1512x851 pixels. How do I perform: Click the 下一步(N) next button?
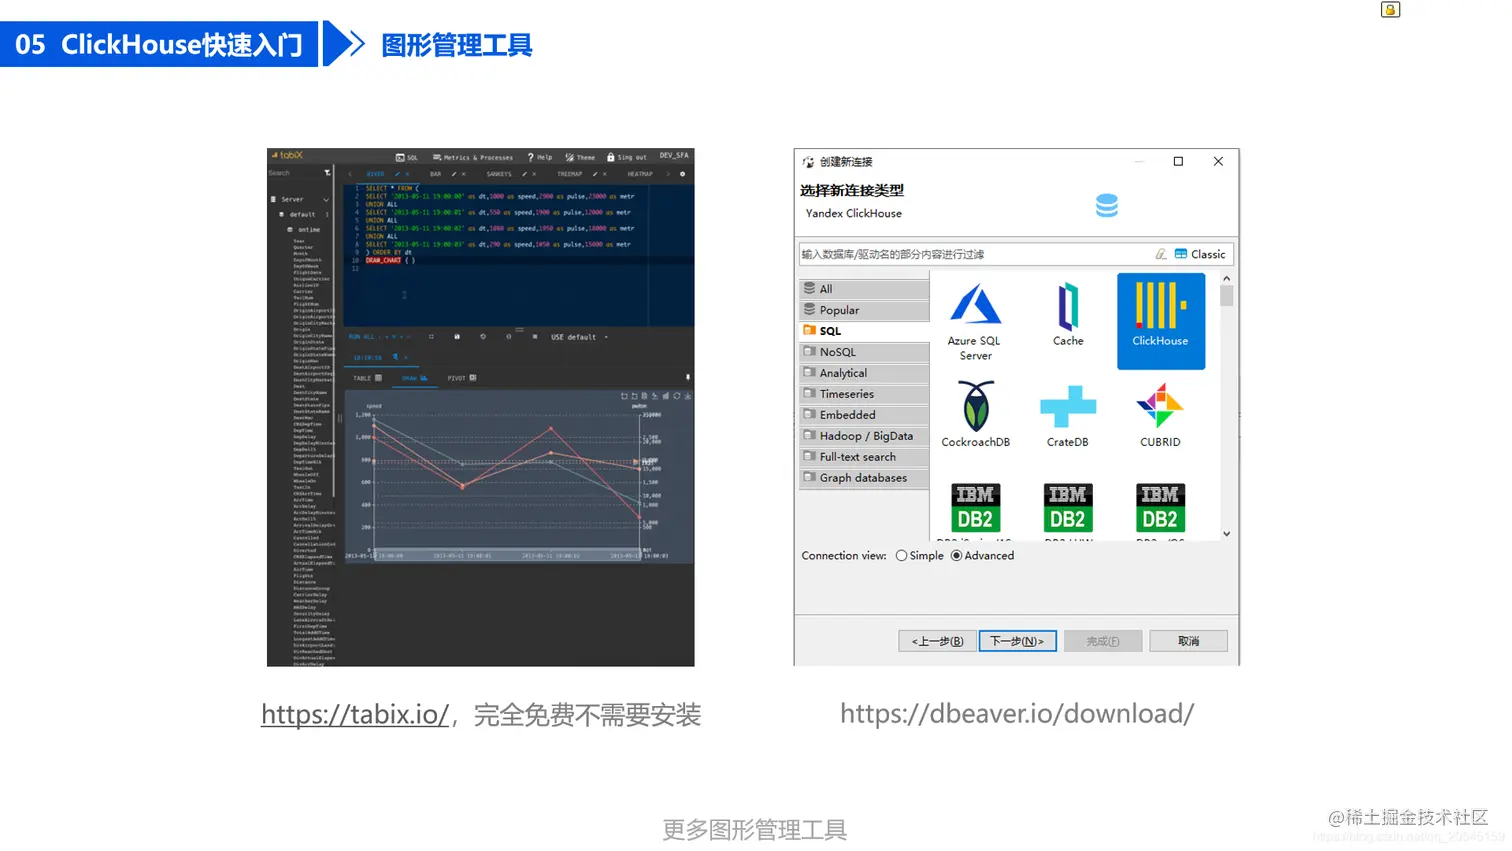[1017, 641]
